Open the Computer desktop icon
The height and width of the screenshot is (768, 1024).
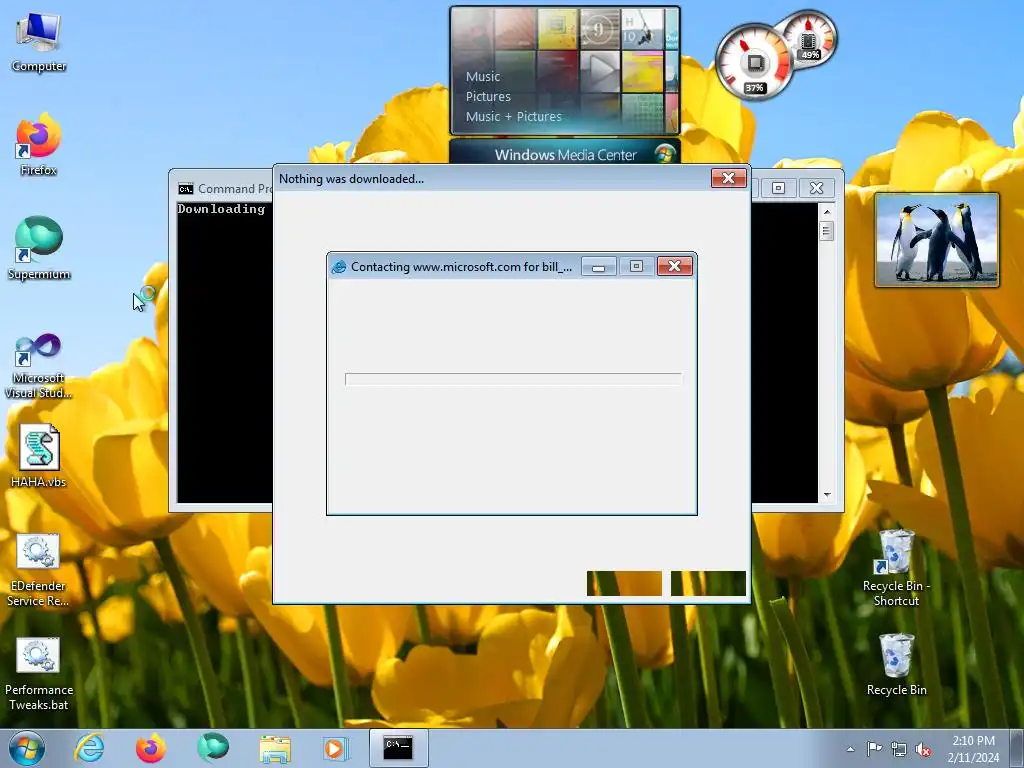(x=39, y=42)
